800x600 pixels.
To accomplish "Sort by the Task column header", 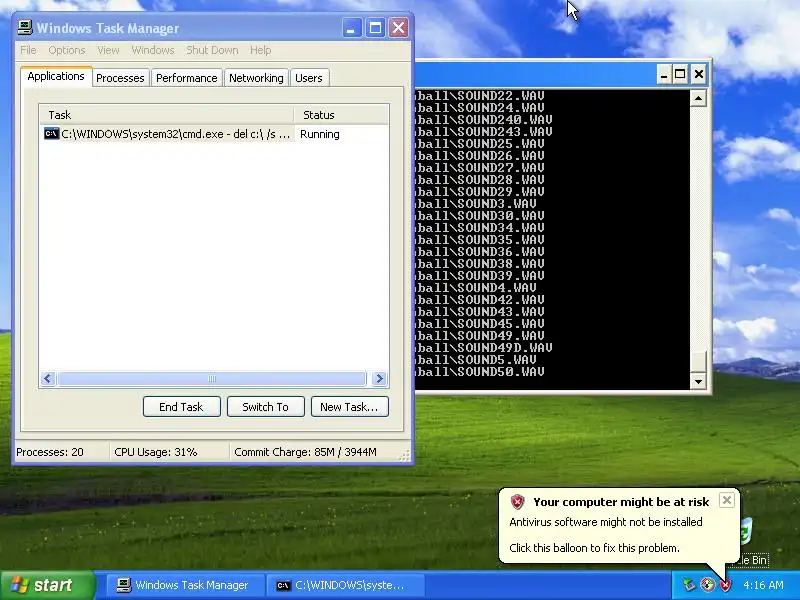I will pos(167,115).
